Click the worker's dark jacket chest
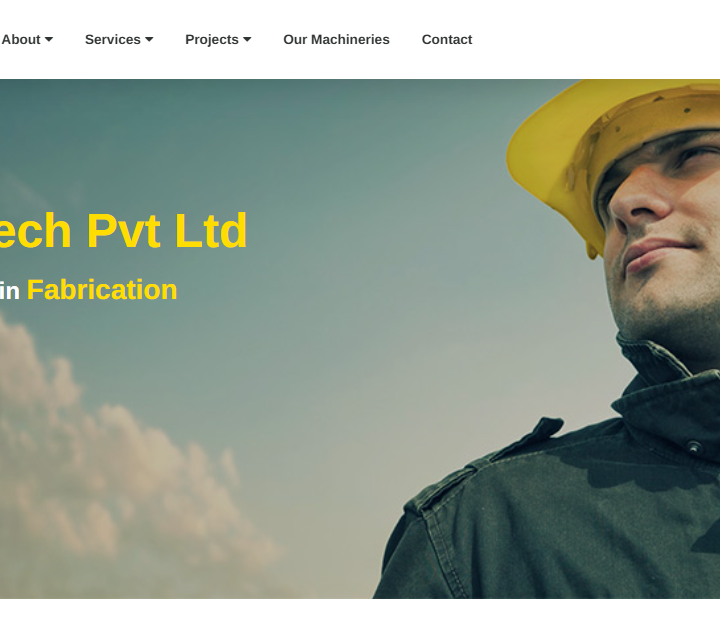The width and height of the screenshot is (720, 631). tap(574, 519)
